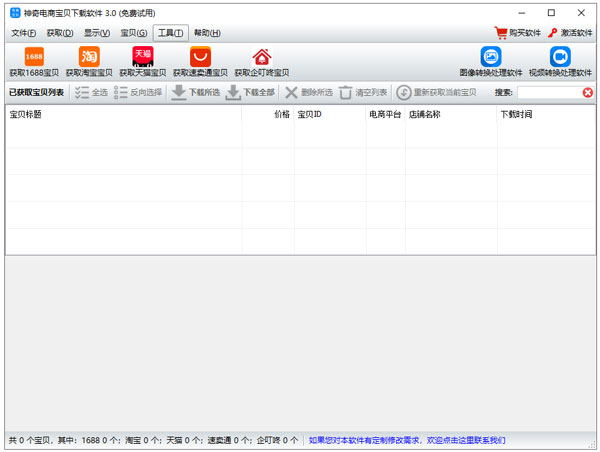Open the 工具(T) menu
600x452 pixels.
tap(171, 33)
